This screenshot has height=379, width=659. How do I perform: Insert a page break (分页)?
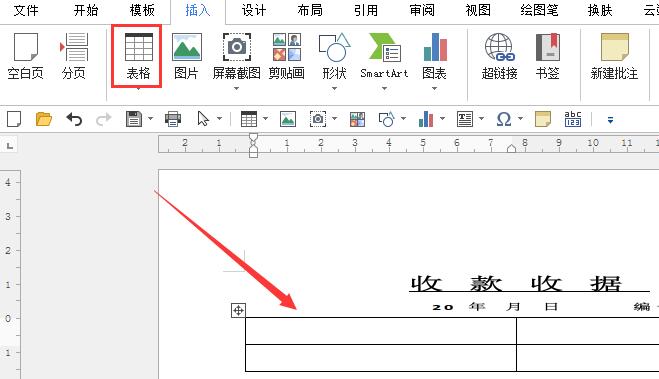pos(74,56)
